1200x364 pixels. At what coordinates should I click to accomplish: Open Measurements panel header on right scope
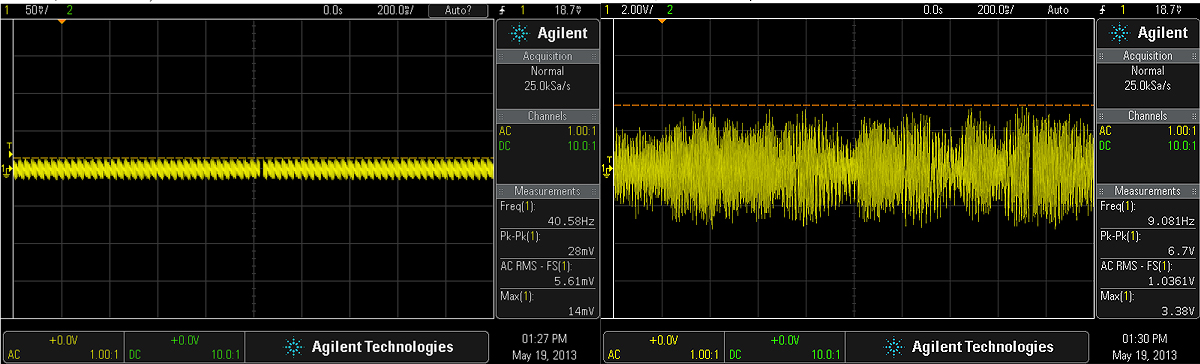(1147, 190)
